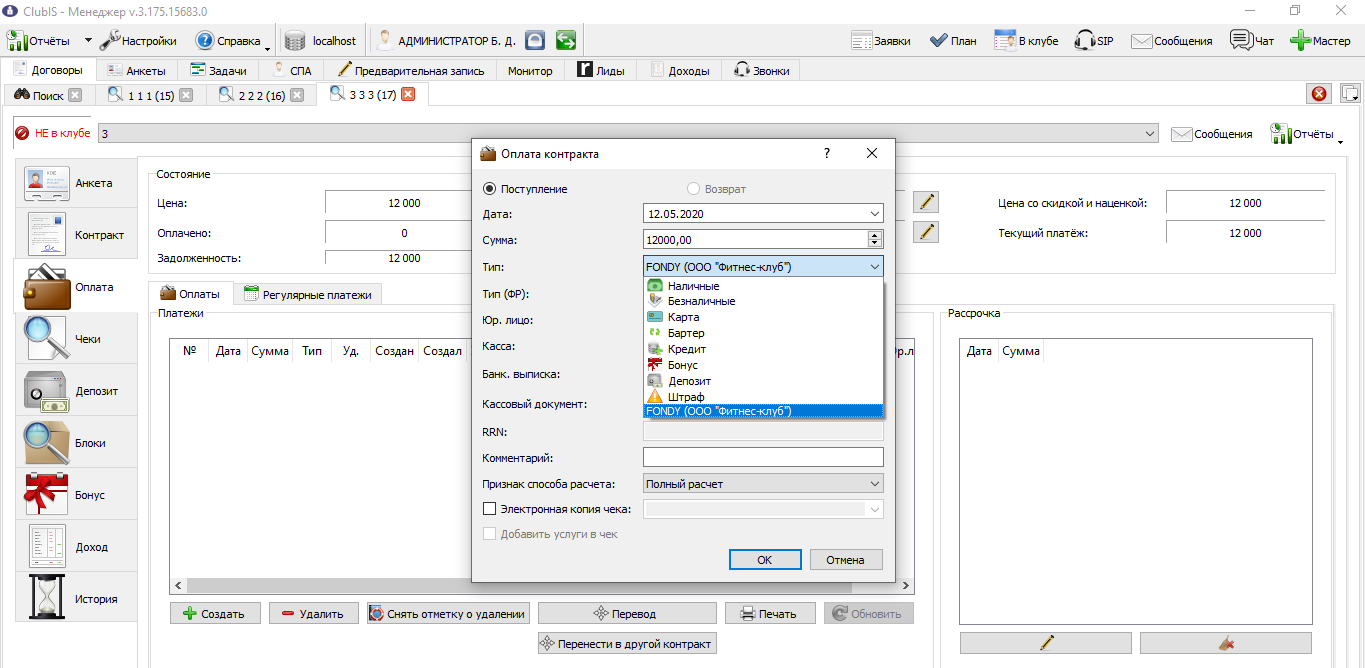Click red close-all tabs icon
The width and height of the screenshot is (1365, 668).
[x=1319, y=94]
